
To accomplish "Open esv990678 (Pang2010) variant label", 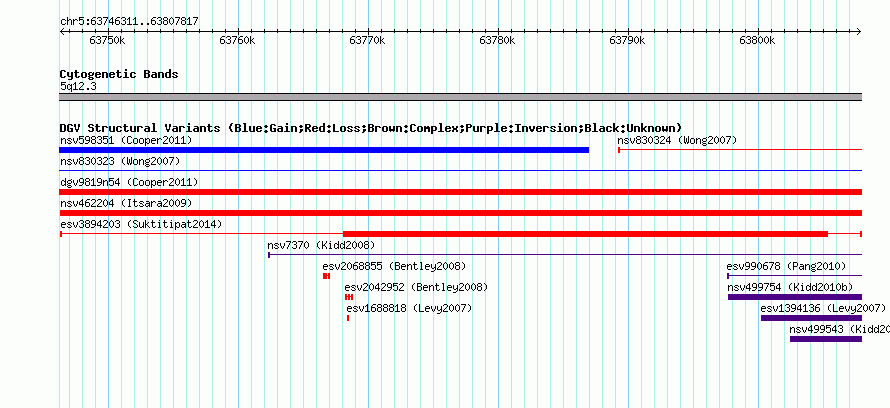I will pos(786,267).
